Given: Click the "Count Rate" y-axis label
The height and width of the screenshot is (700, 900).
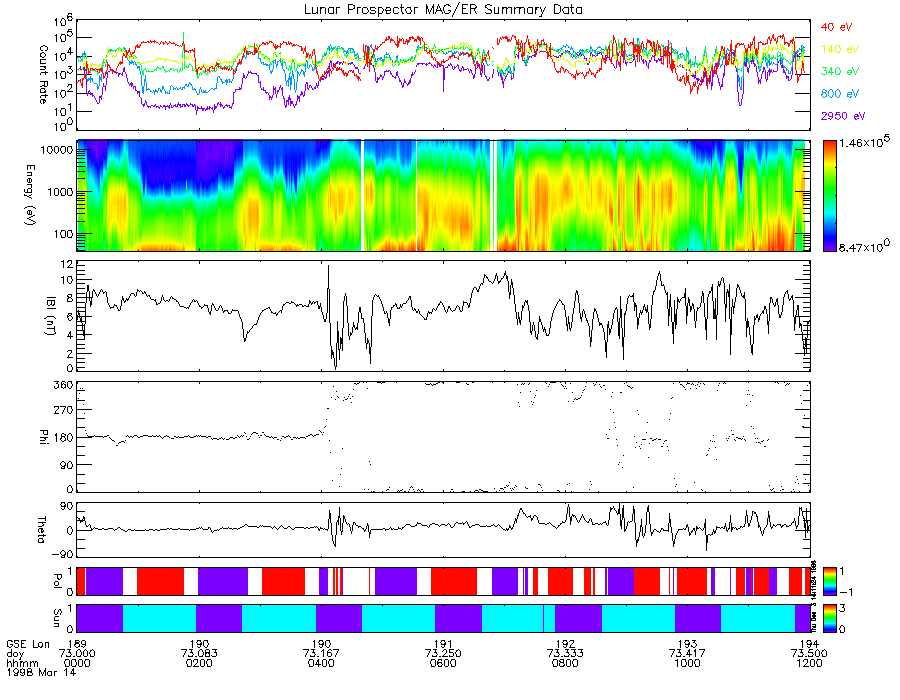Looking at the screenshot, I should tap(43, 74).
